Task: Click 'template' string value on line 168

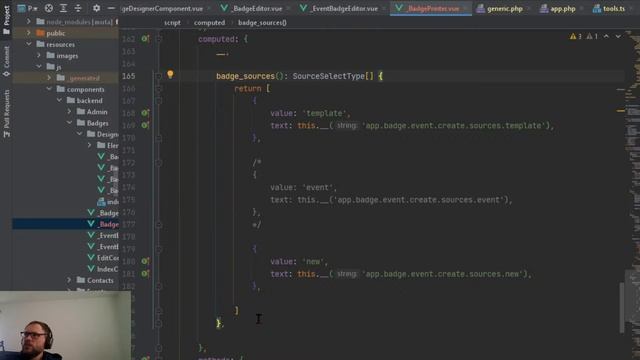Action: coord(325,113)
